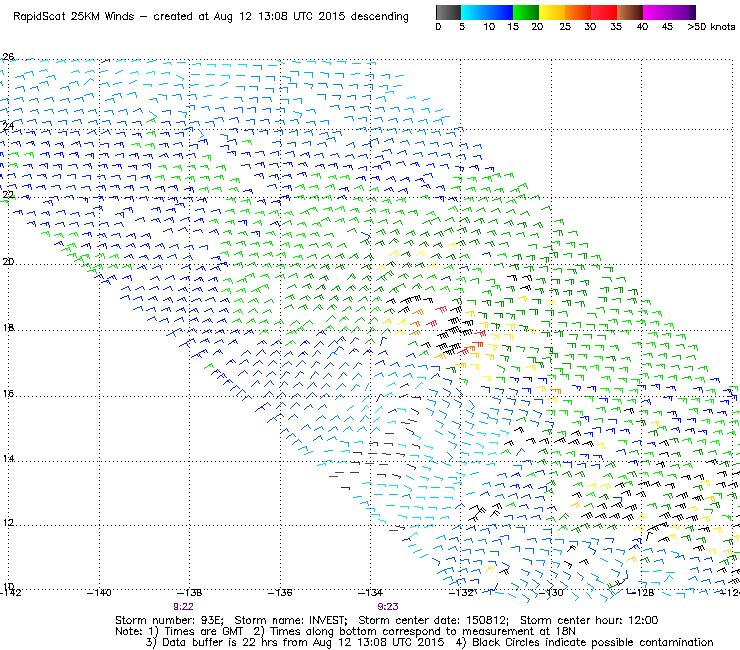Viewport: 740px width, 650px height.
Task: Click the '15' label under the color scale
Action: click(513, 27)
